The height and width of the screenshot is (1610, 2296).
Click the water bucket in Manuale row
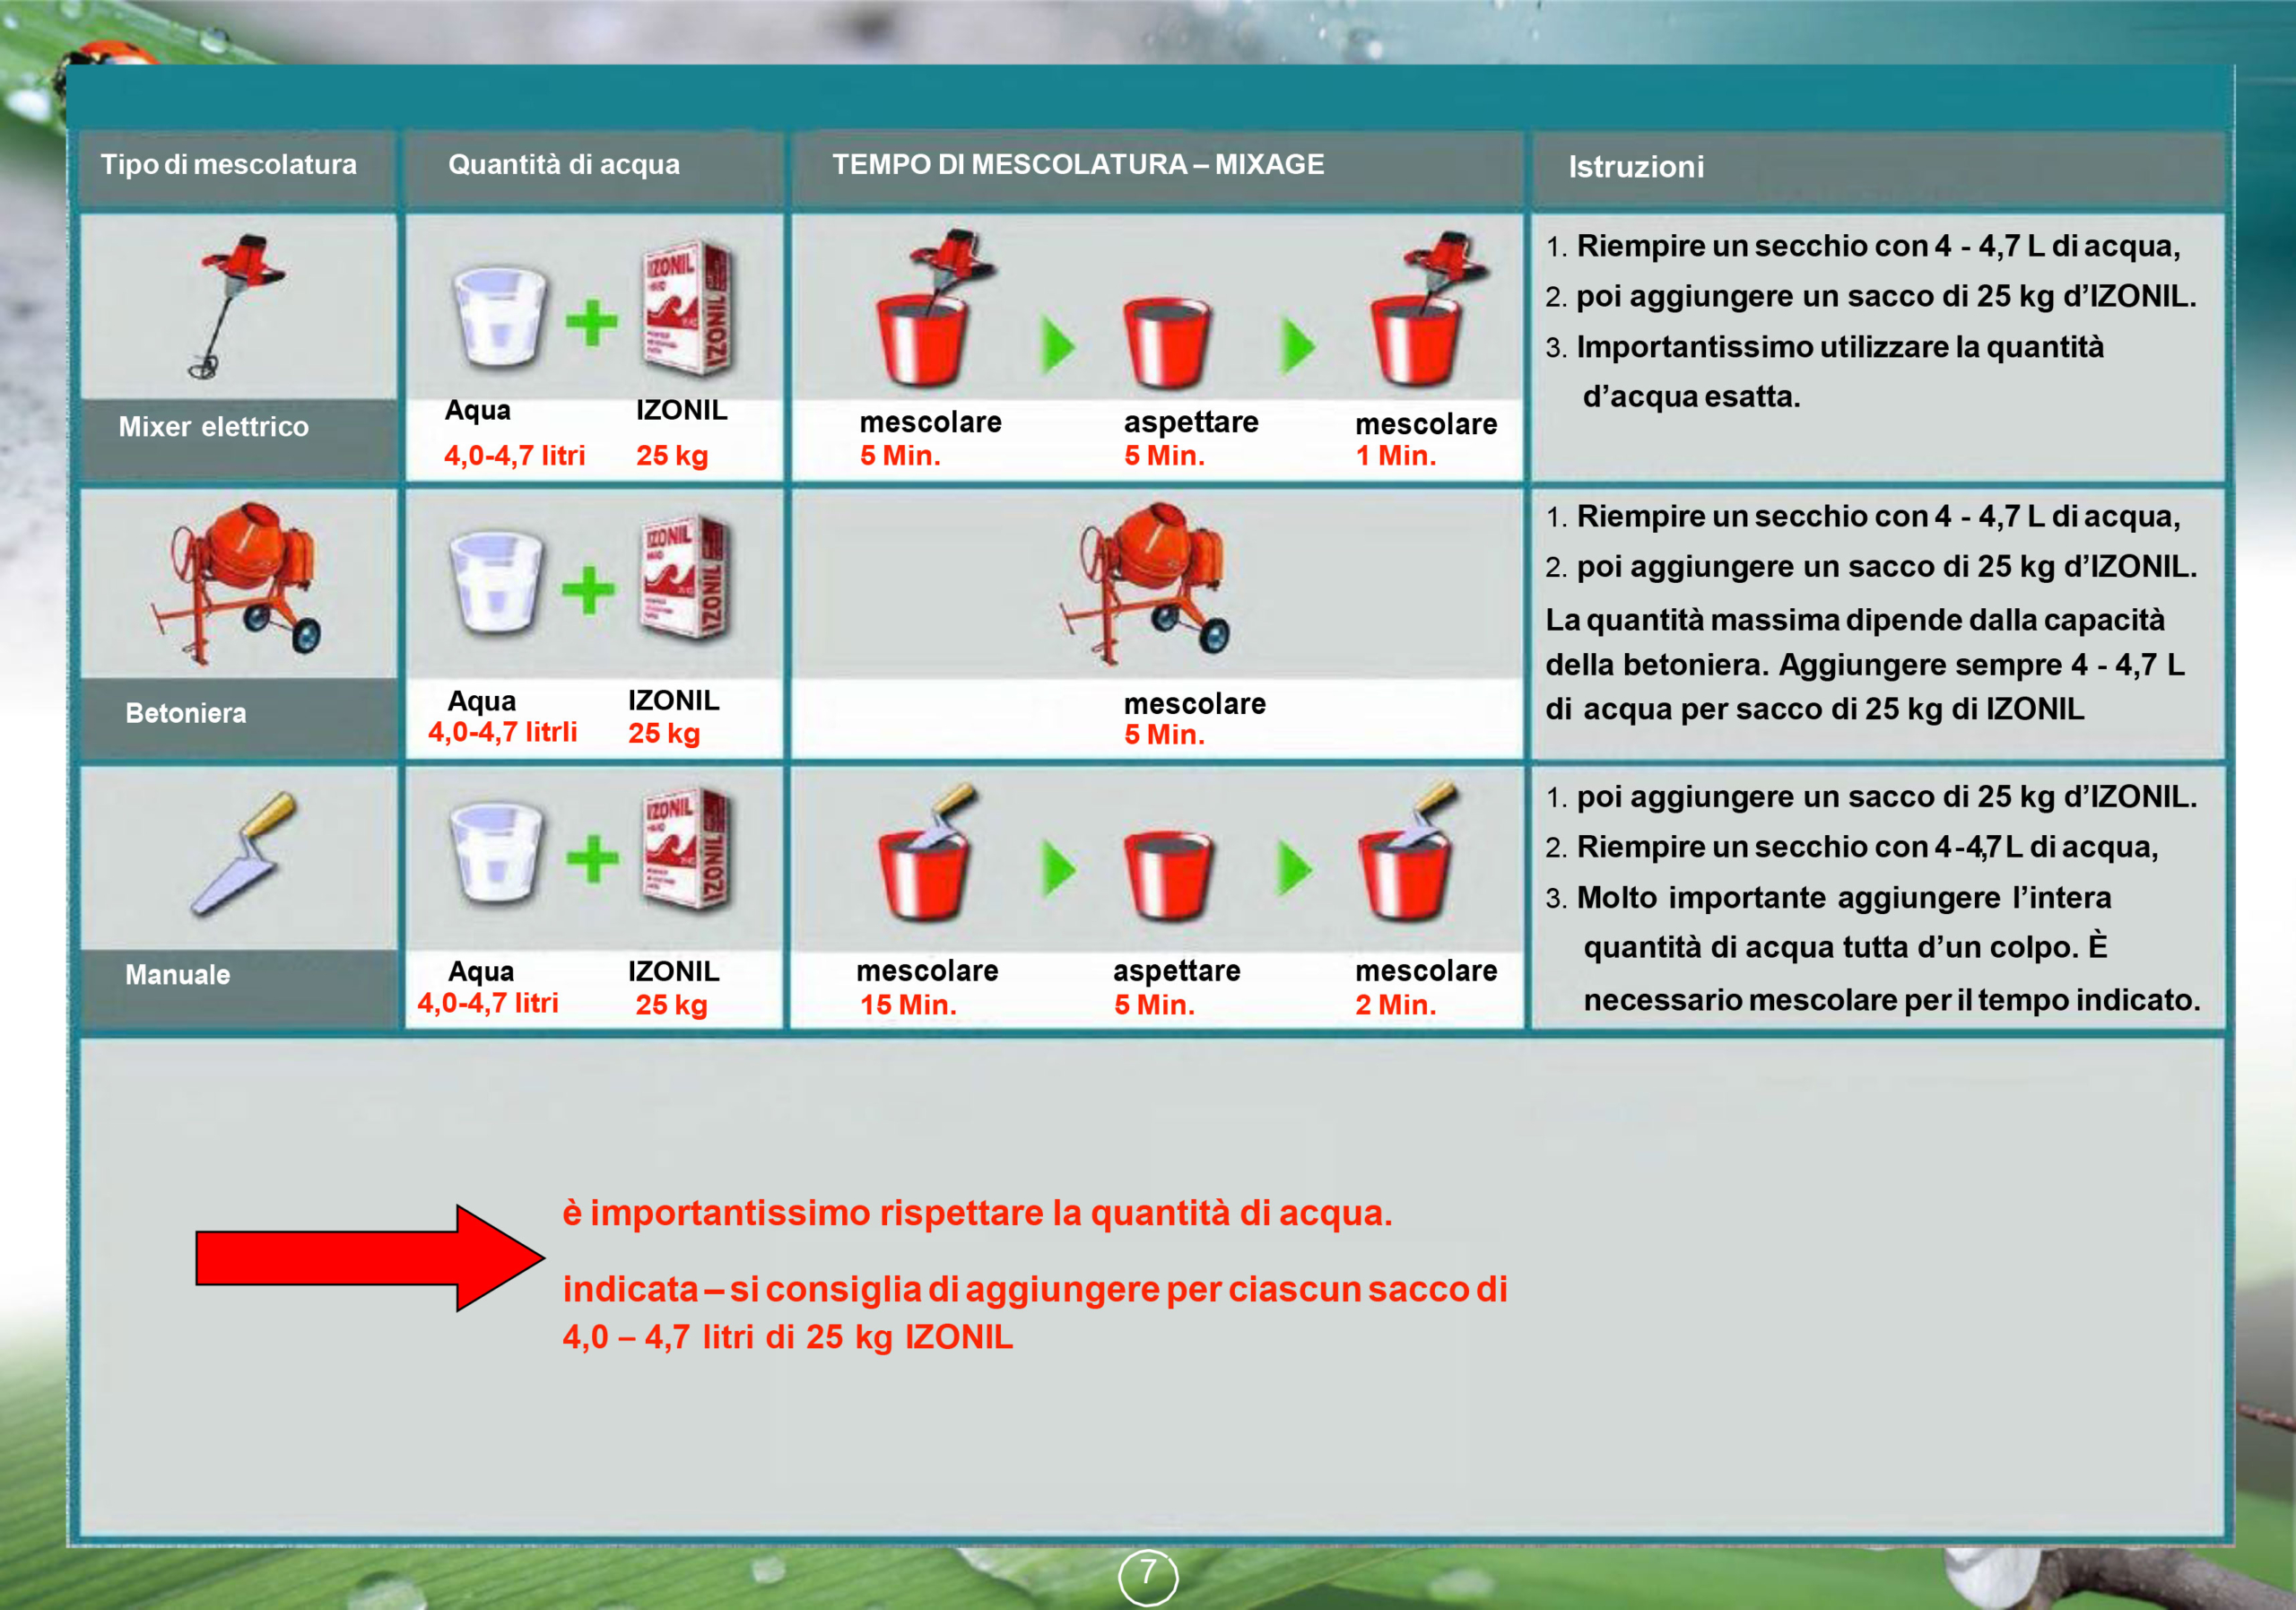pos(497,852)
